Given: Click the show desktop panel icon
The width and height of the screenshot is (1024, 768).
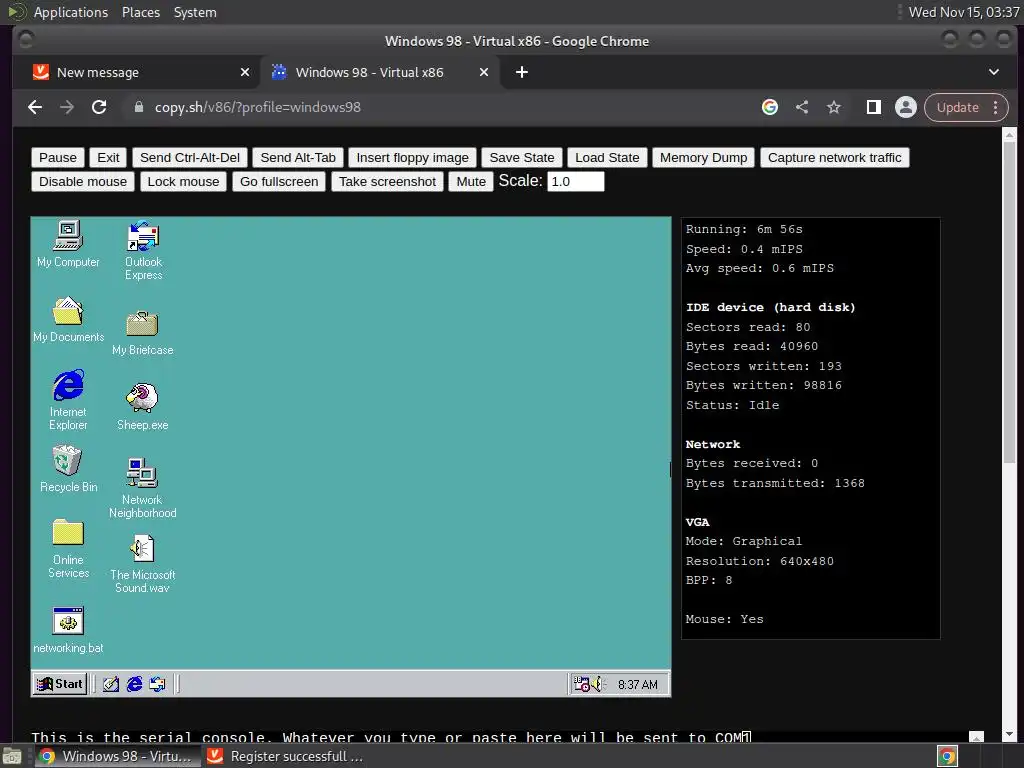Looking at the screenshot, I should coord(12,756).
